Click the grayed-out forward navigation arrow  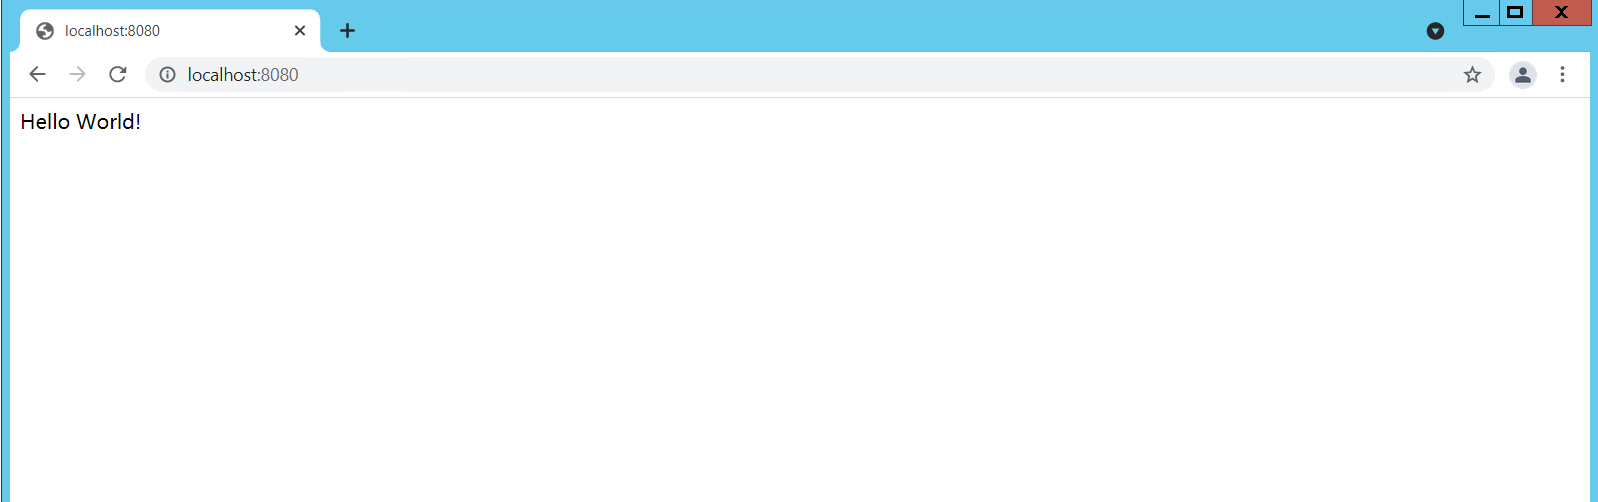point(77,74)
